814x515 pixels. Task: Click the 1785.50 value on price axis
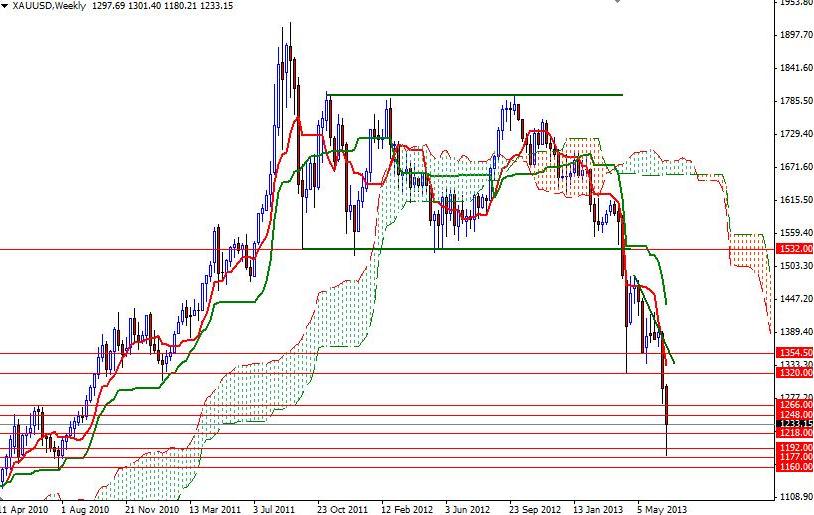(796, 100)
